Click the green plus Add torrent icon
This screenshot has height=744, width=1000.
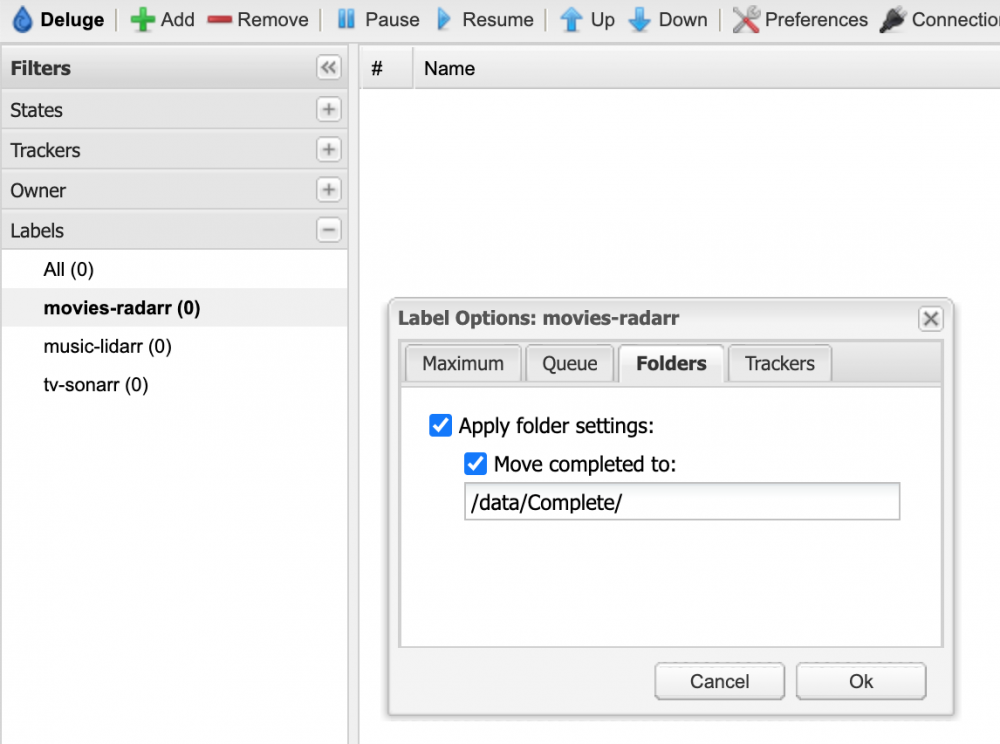(142, 20)
